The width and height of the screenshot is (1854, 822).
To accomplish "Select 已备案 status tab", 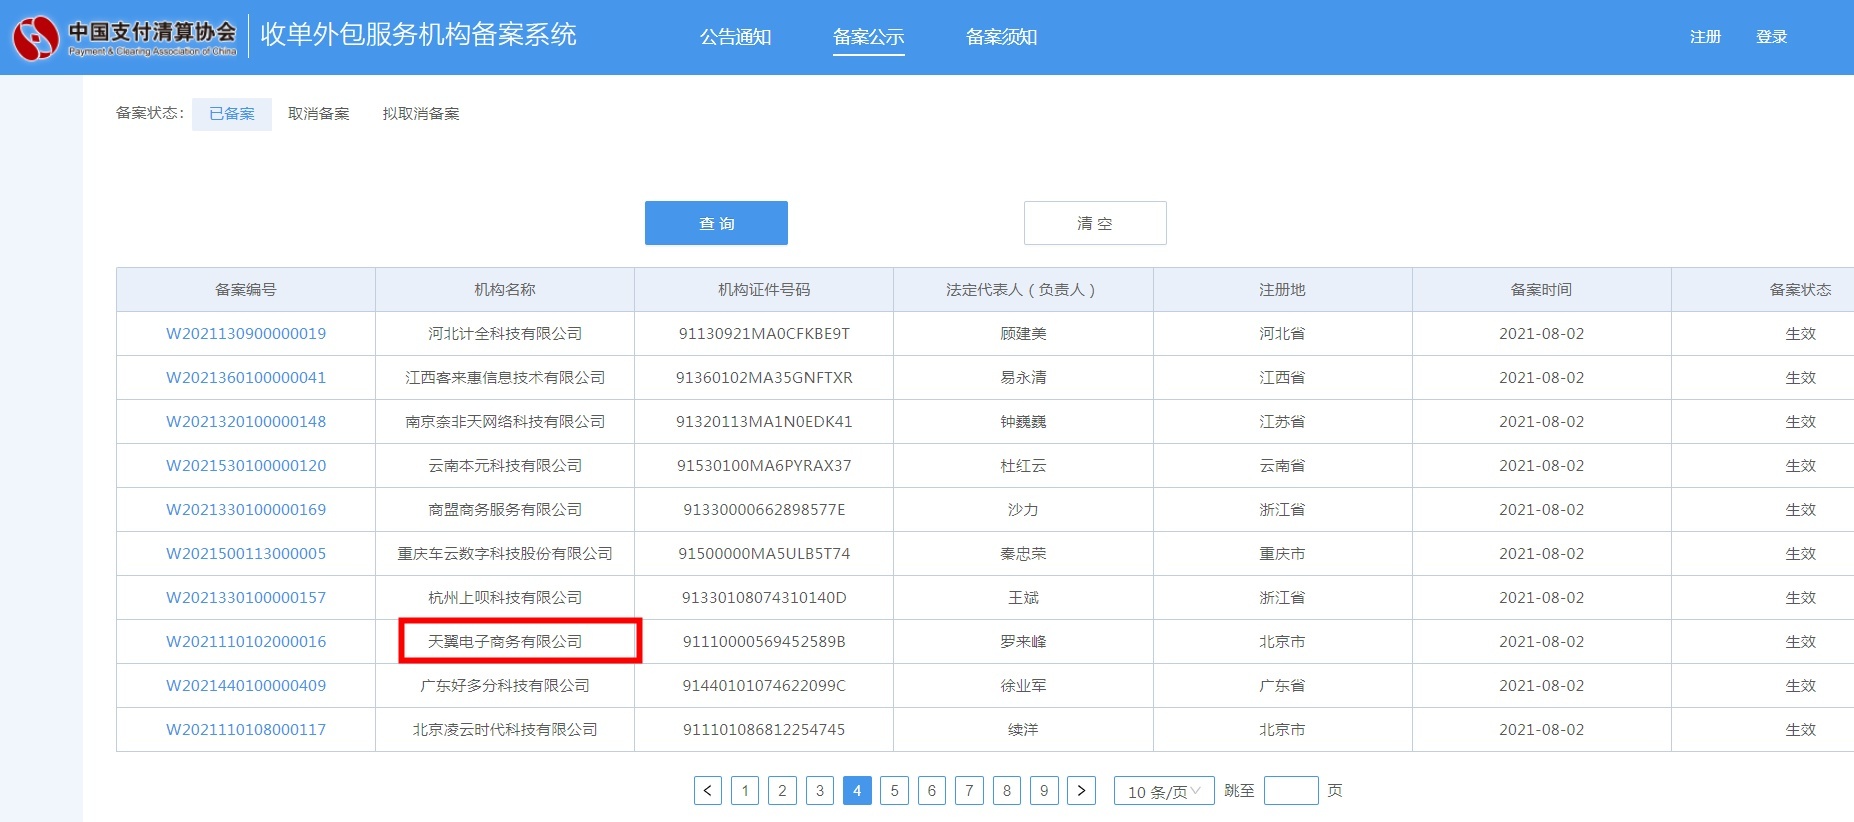I will [x=232, y=114].
